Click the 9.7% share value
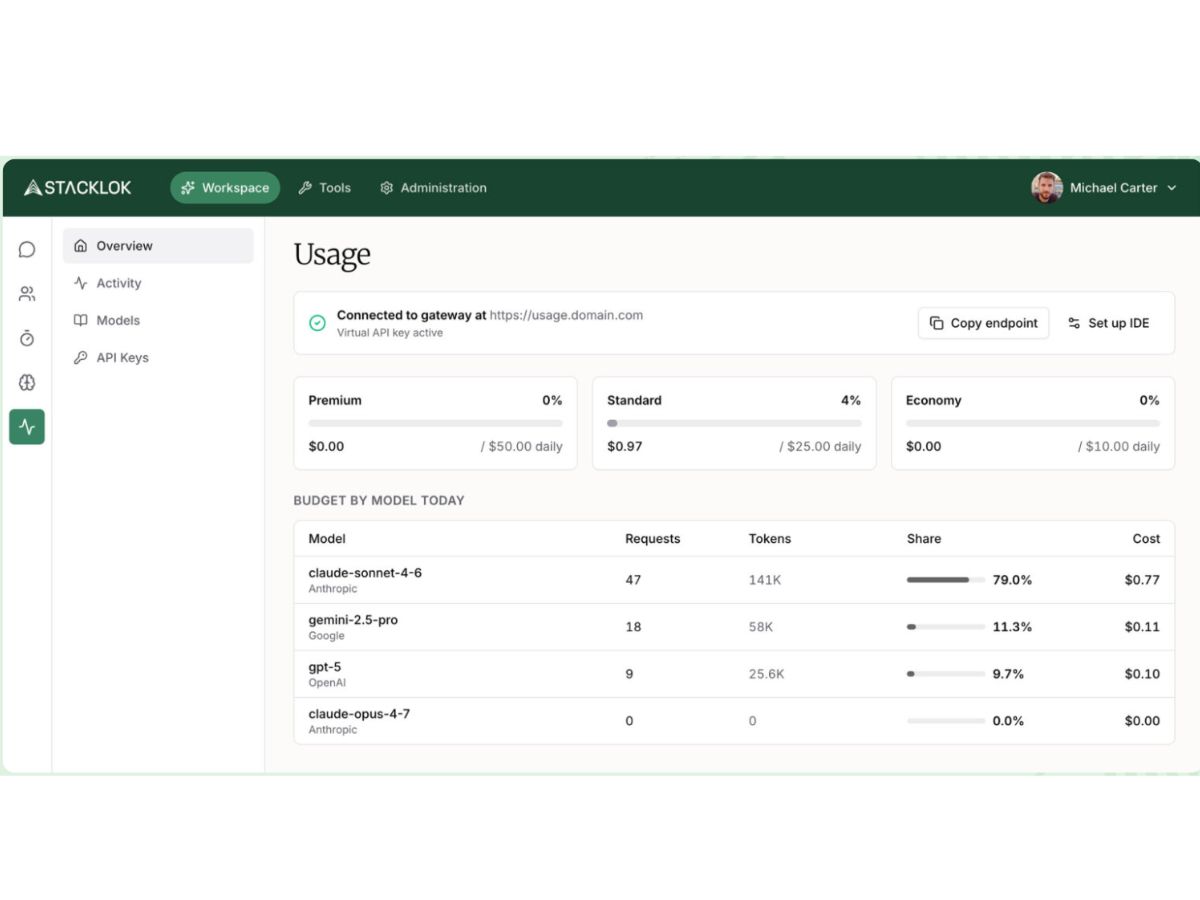This screenshot has height=900, width=1200. pyautogui.click(x=1008, y=674)
